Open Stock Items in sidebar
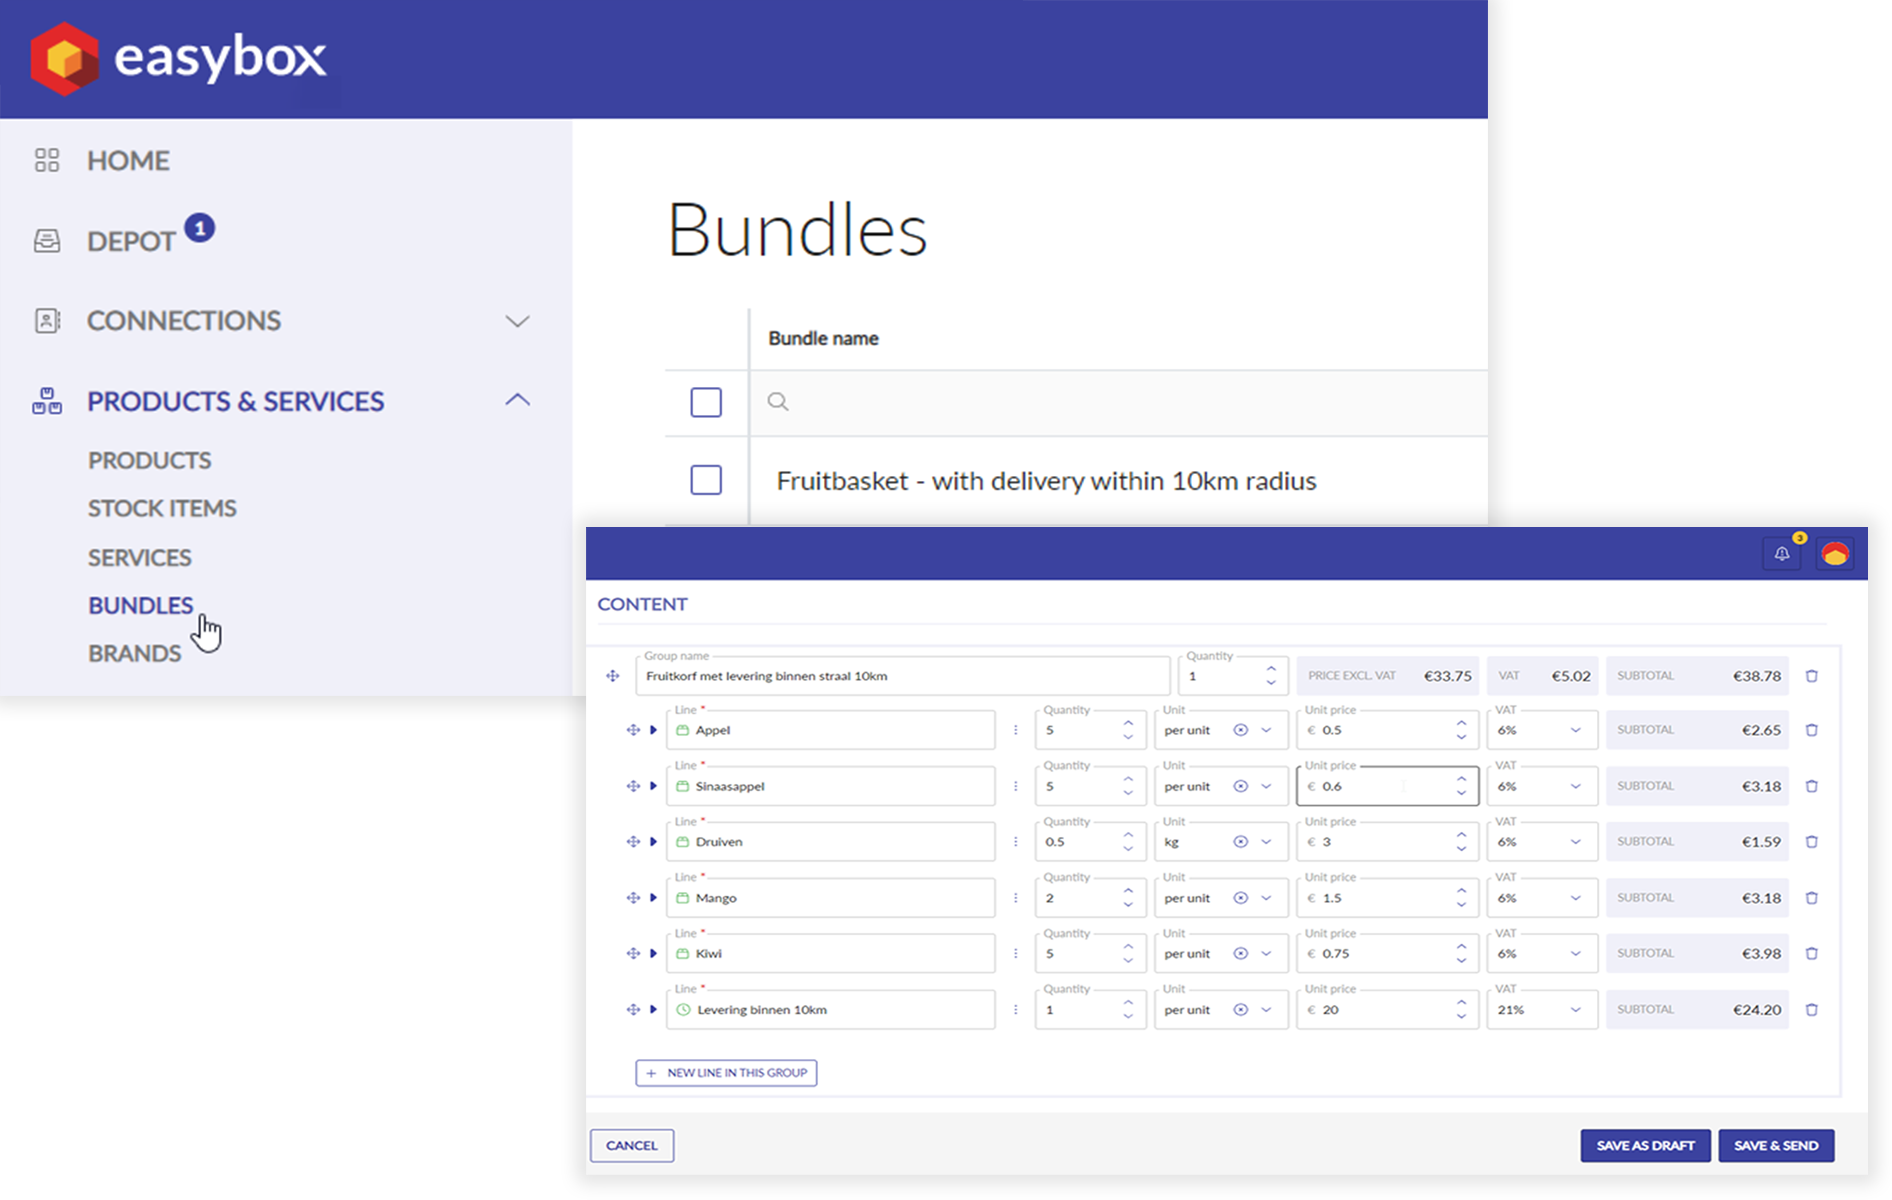 point(162,508)
